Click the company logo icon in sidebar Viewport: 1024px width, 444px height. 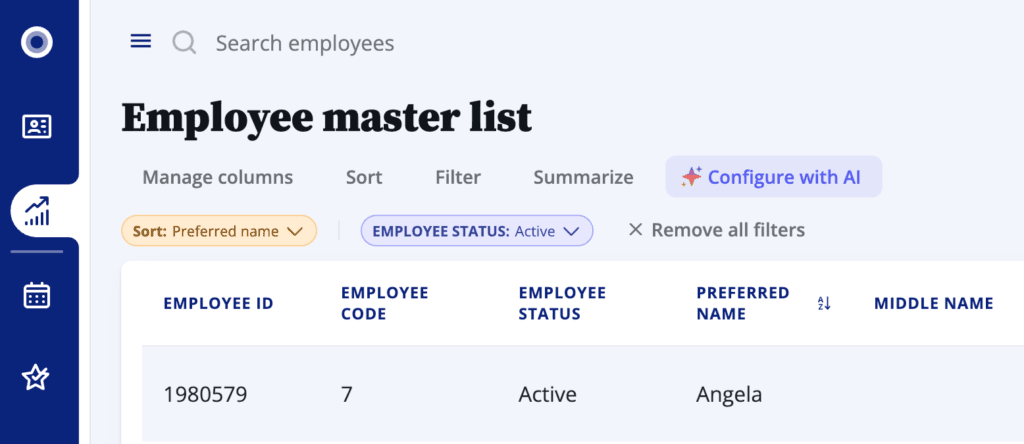click(x=37, y=42)
